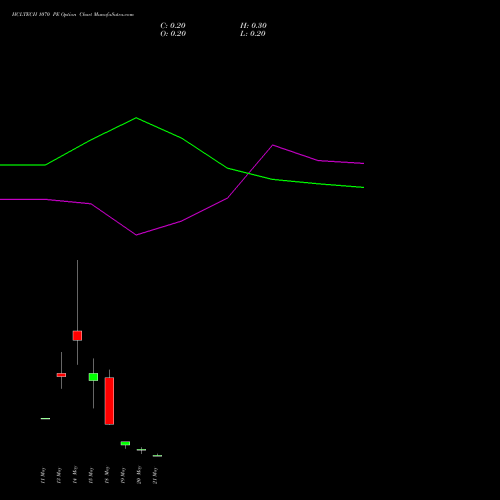Click the large red candle body above 18 May
Viewport: 500px width, 500px height.
109,401
